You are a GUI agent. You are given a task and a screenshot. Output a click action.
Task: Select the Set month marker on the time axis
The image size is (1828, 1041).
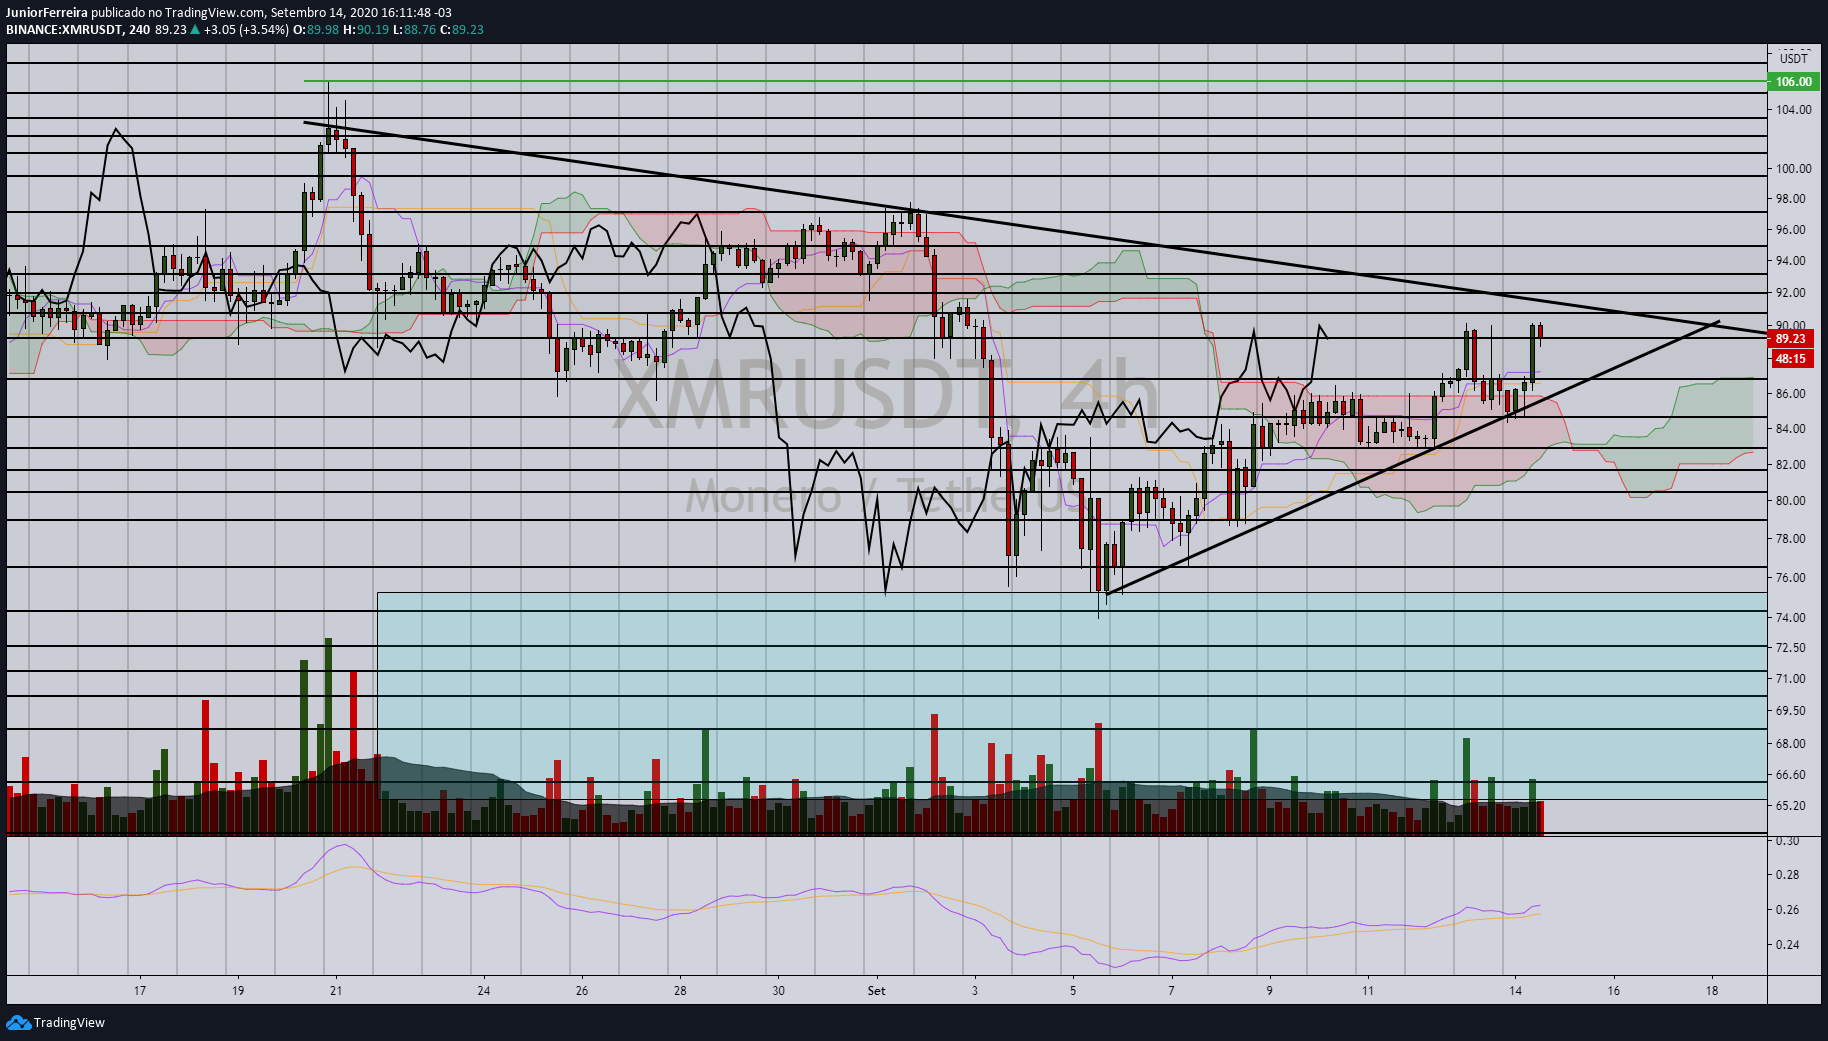(876, 991)
